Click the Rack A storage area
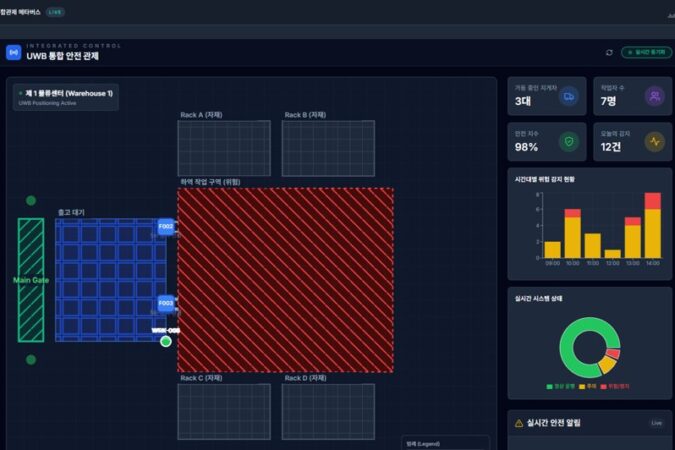Viewport: 675px width, 450px height. [224, 148]
